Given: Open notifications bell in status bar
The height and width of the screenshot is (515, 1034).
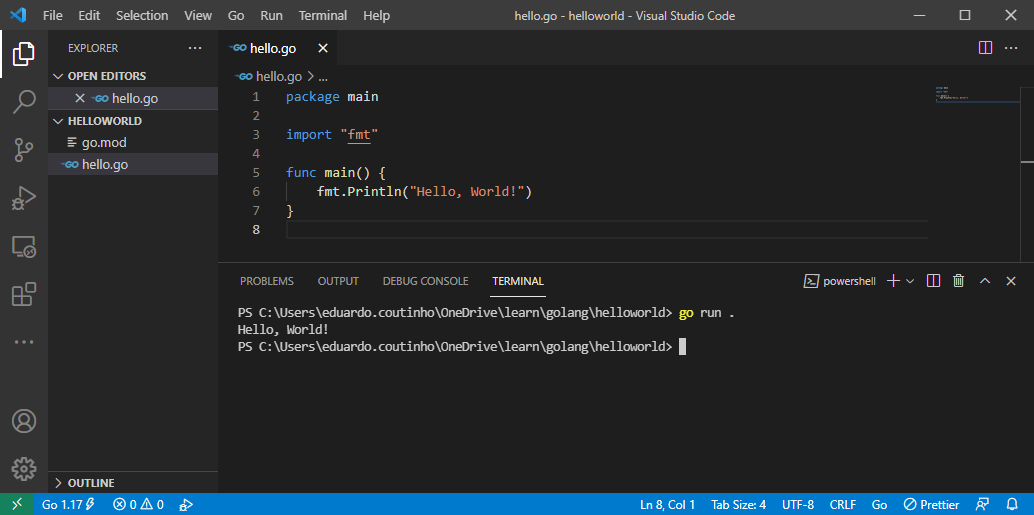Looking at the screenshot, I should (1012, 504).
